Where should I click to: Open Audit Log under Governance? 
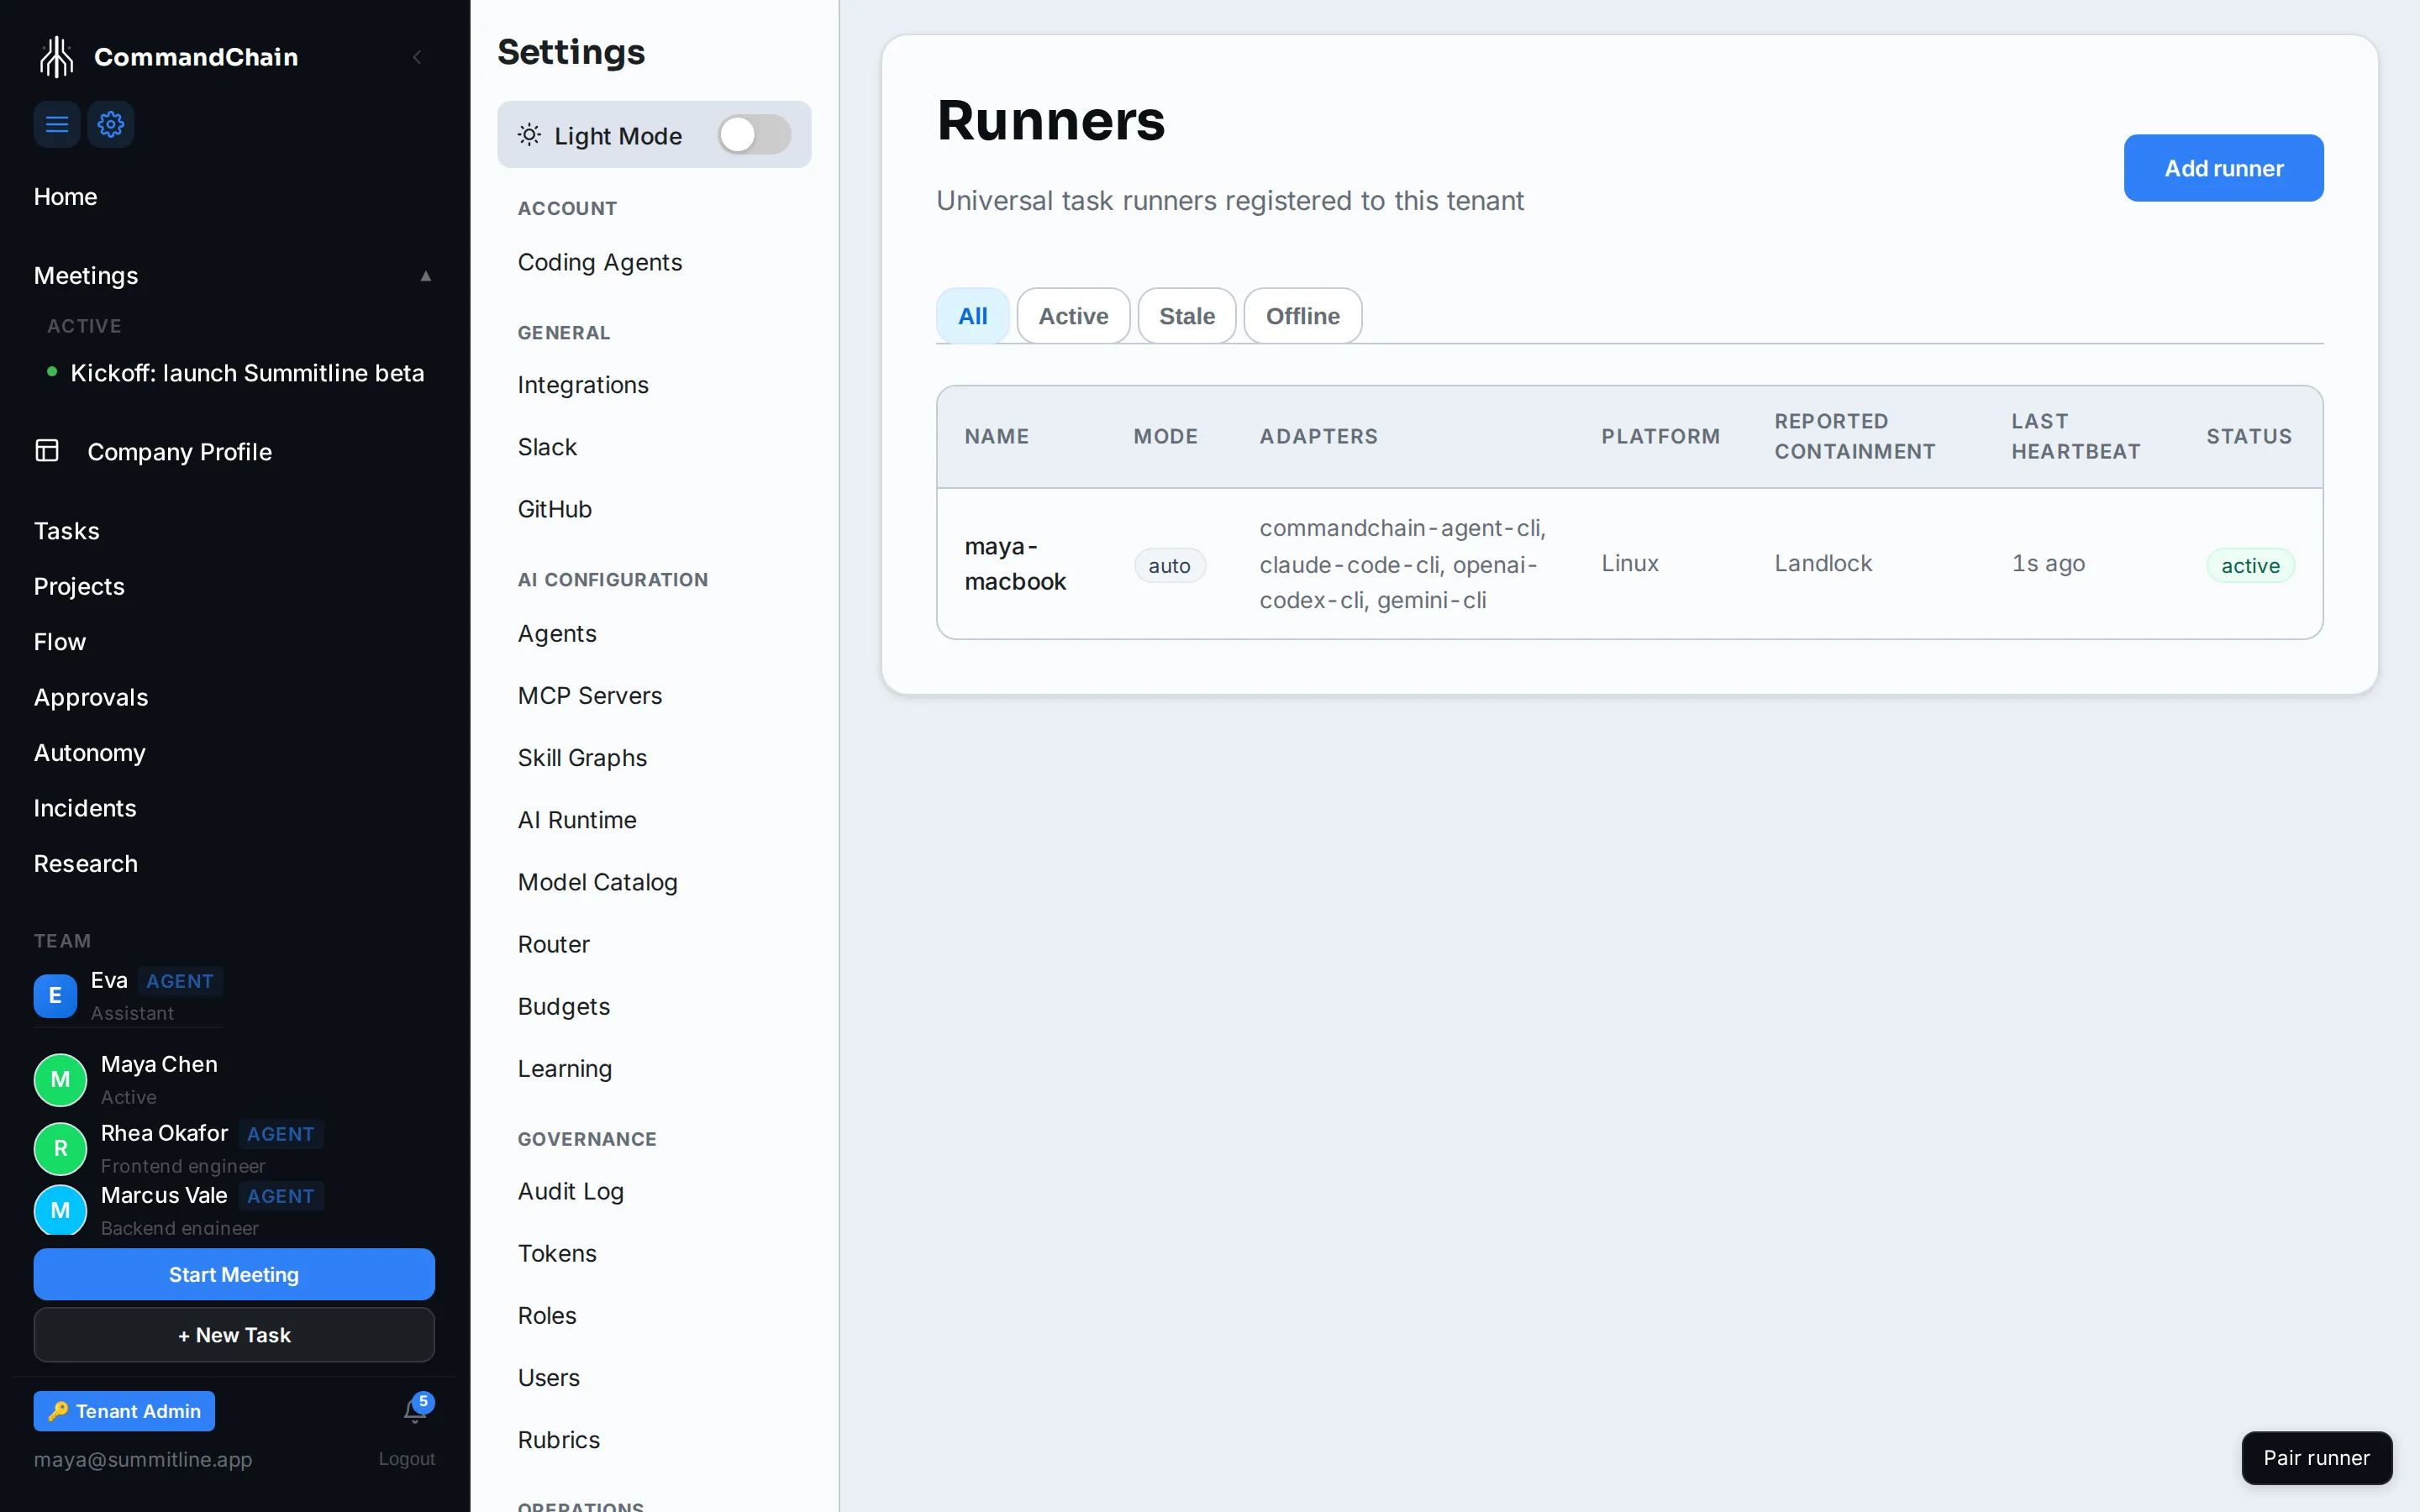click(571, 1191)
